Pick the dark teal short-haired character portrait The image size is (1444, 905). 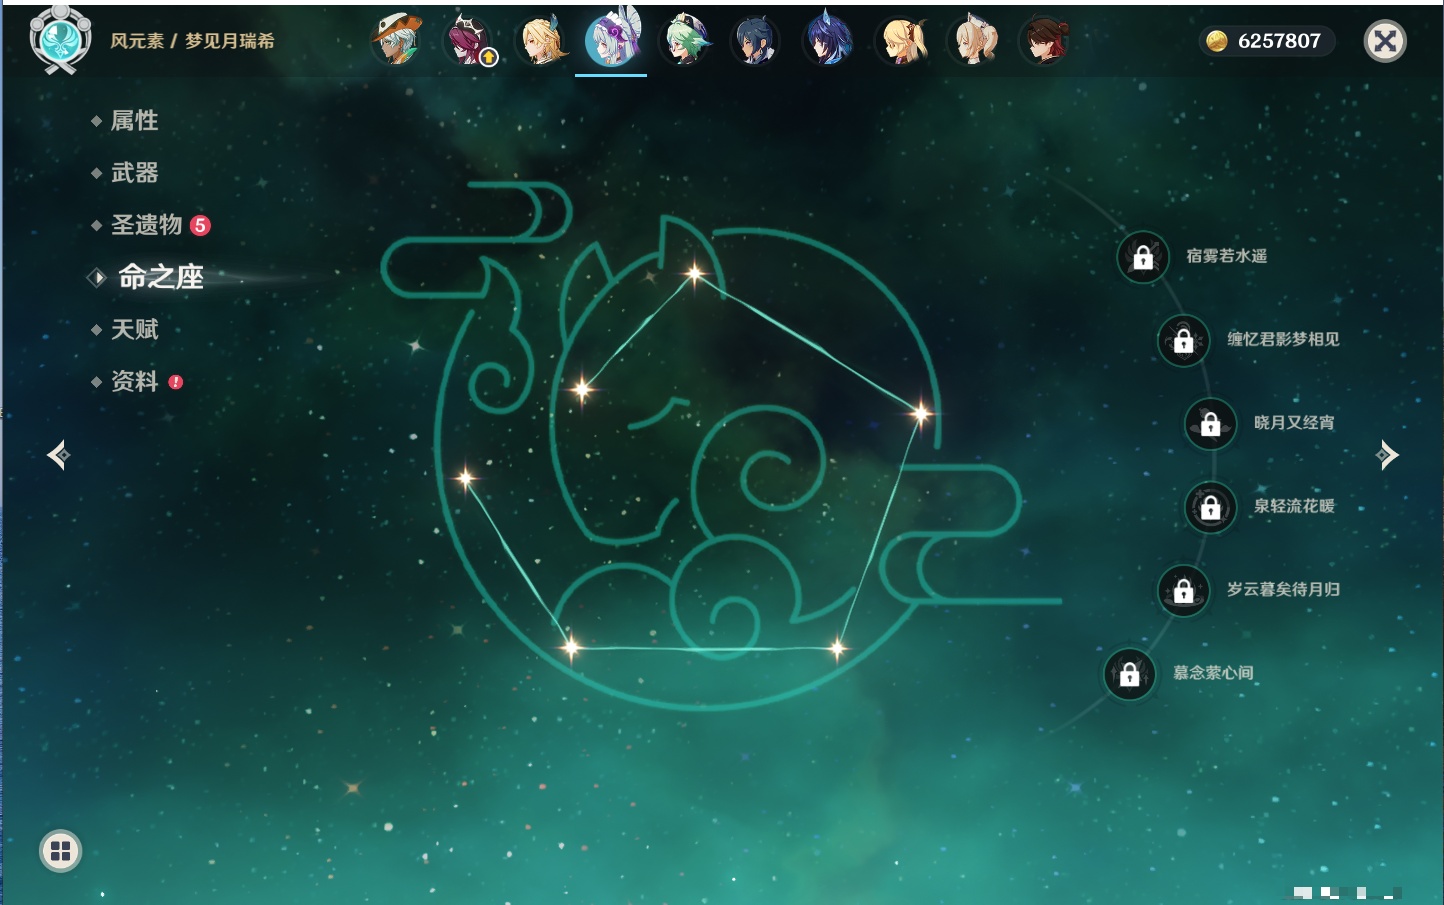(x=756, y=41)
